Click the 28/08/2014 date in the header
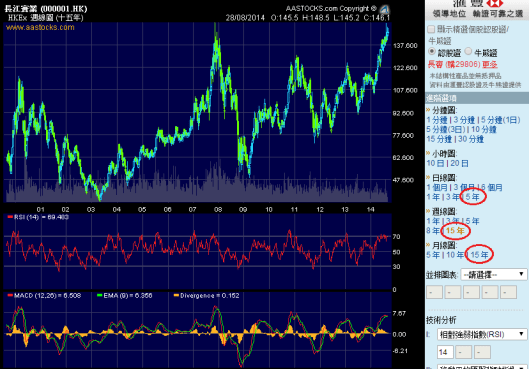This screenshot has height=369, width=529. (x=245, y=18)
